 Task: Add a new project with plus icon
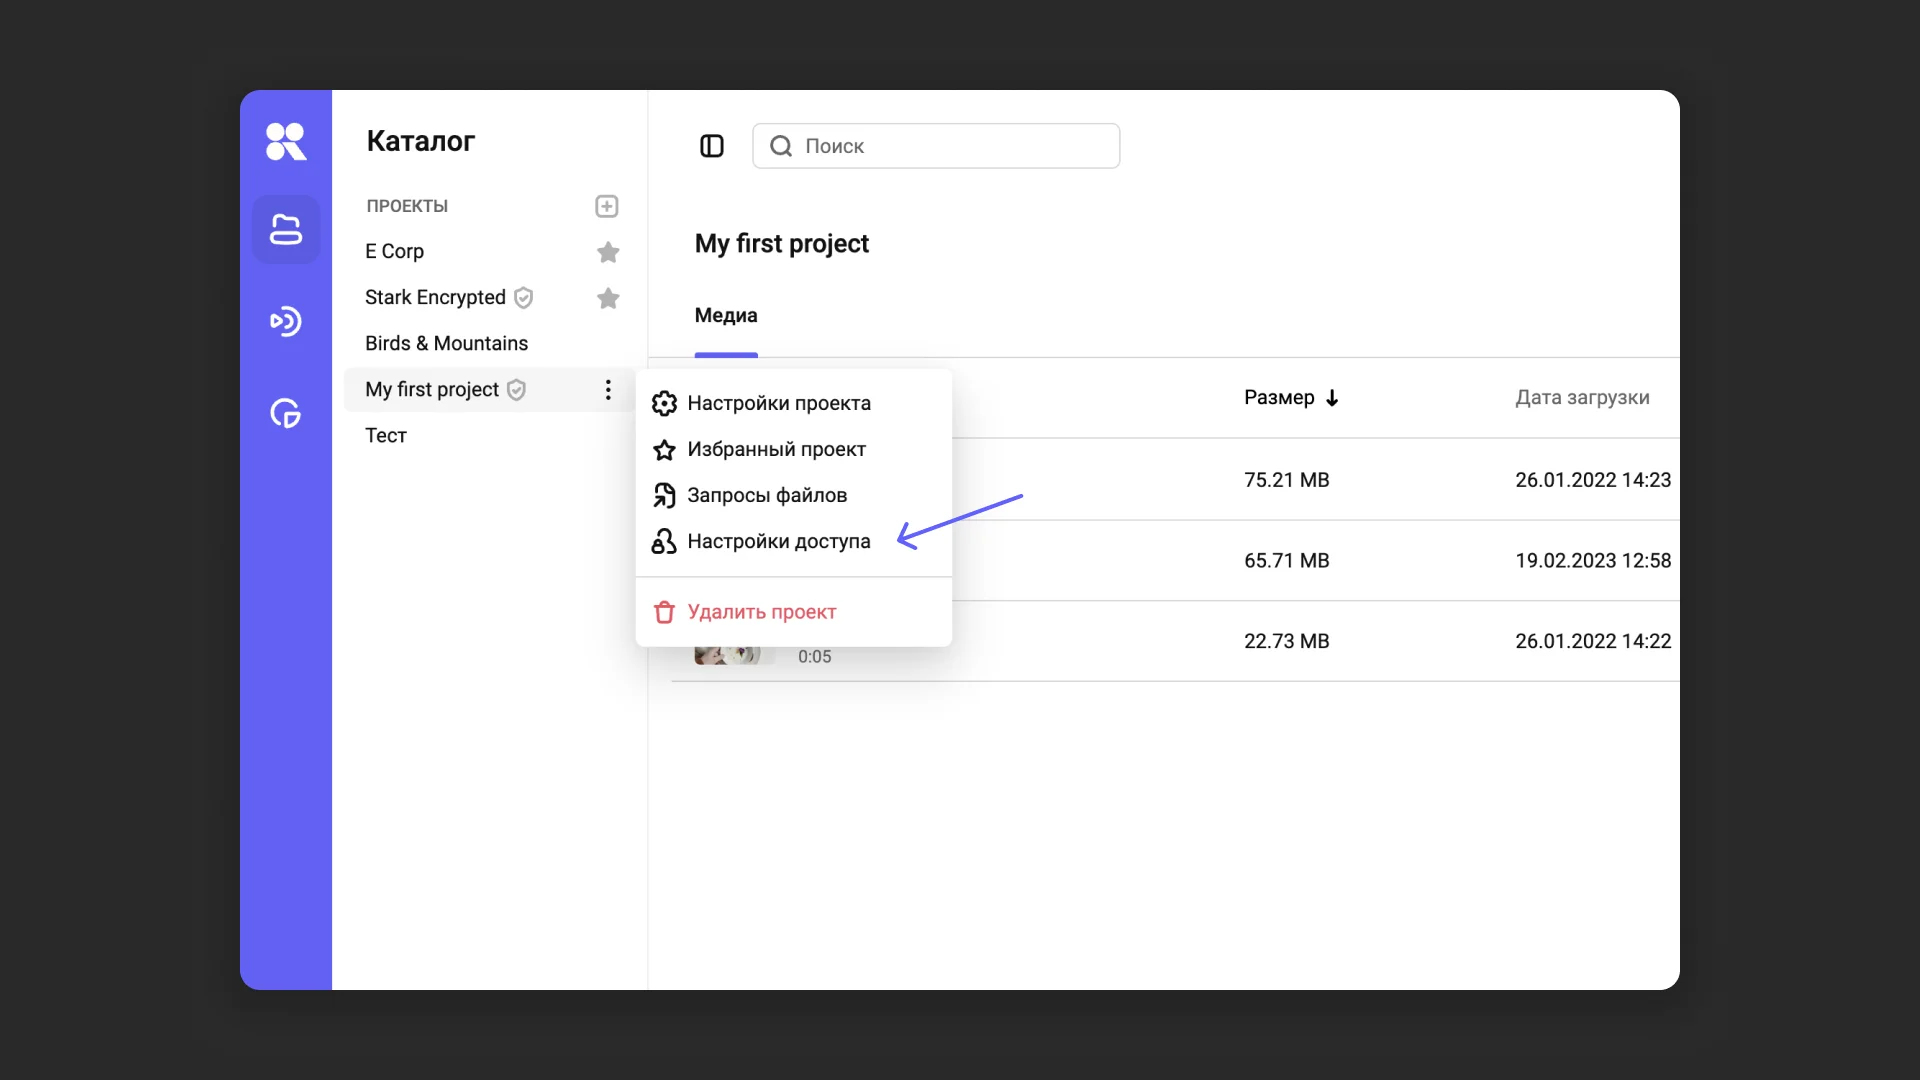607,206
